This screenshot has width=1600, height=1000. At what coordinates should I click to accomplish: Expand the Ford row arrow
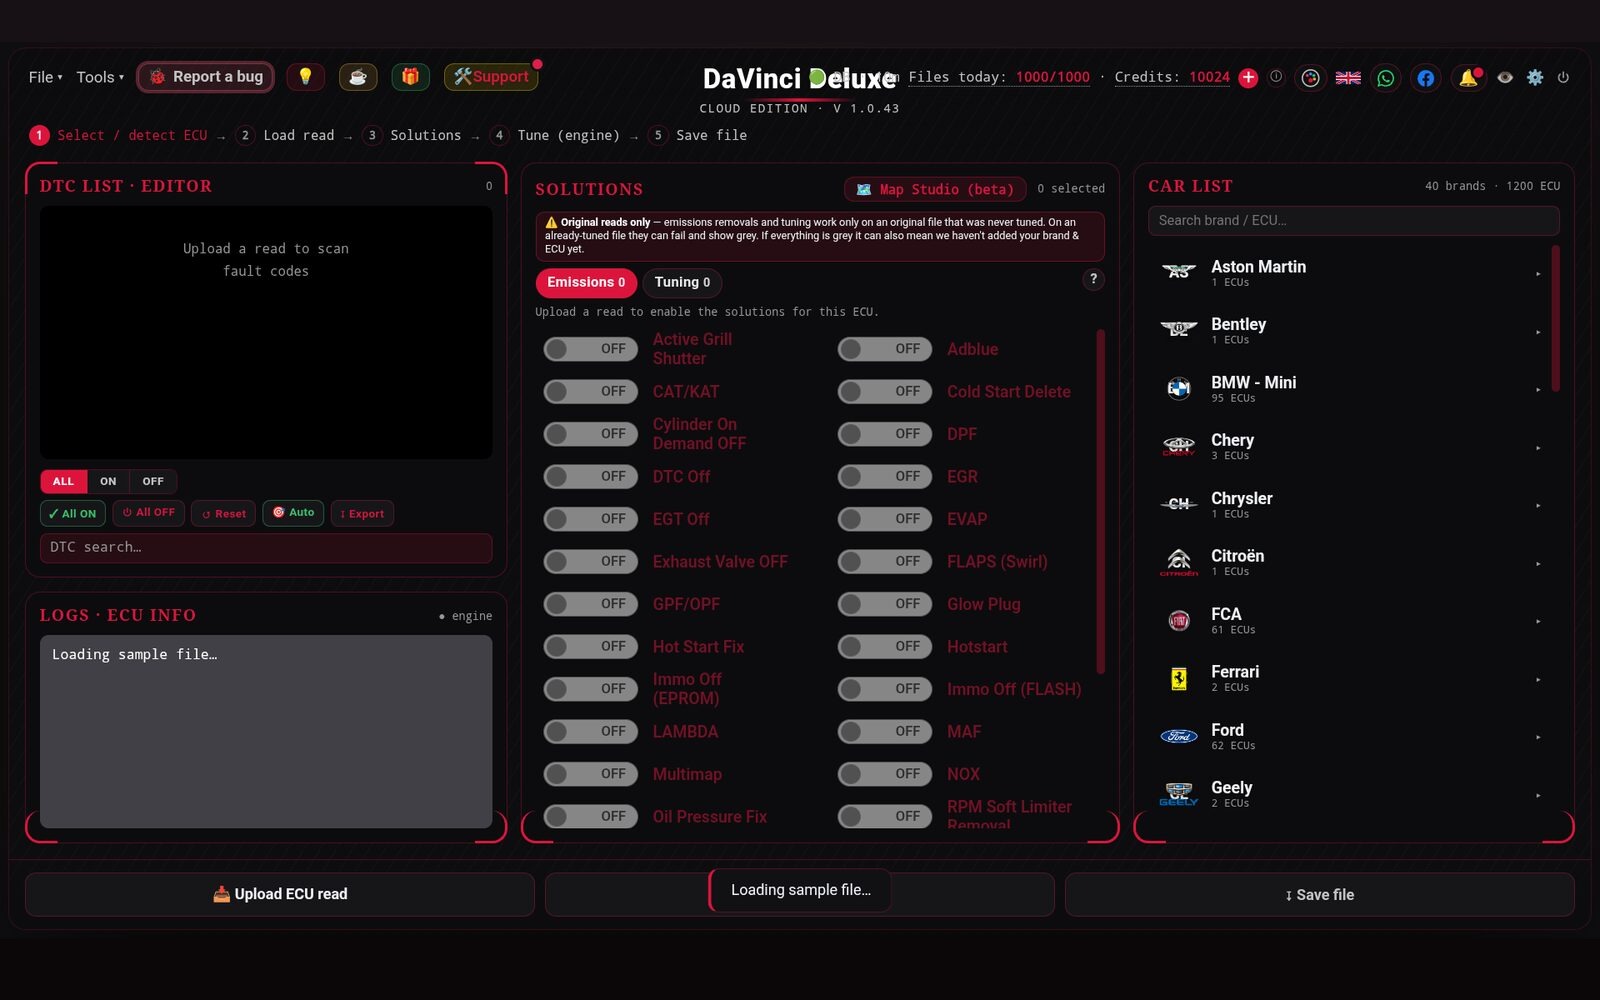tap(1538, 737)
